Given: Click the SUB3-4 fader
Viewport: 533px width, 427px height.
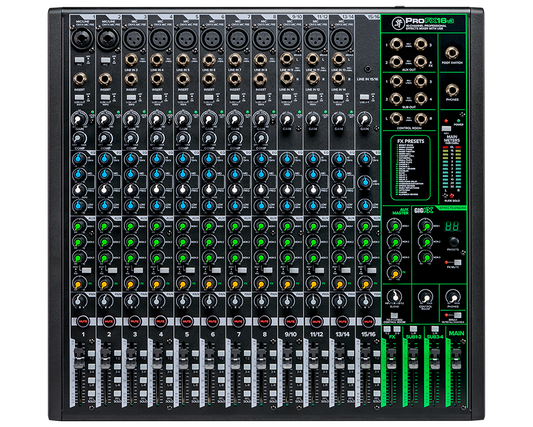Looking at the screenshot, I should pyautogui.click(x=435, y=359).
